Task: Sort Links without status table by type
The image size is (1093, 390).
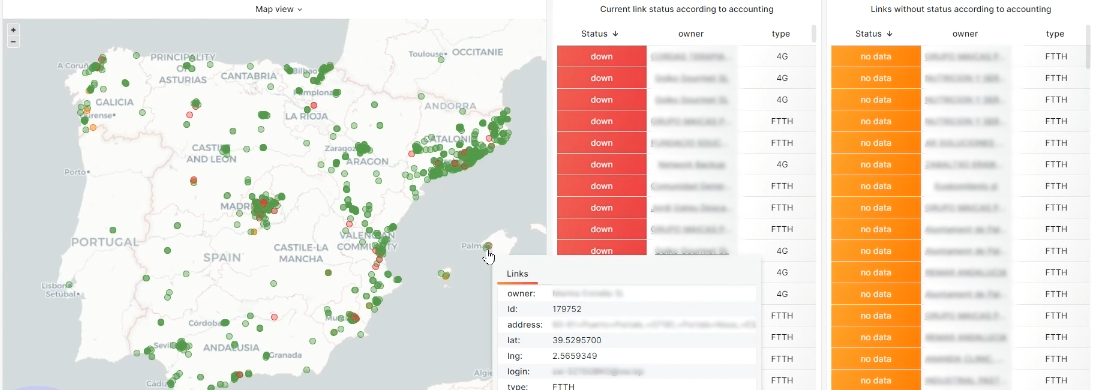Action: [x=1055, y=33]
